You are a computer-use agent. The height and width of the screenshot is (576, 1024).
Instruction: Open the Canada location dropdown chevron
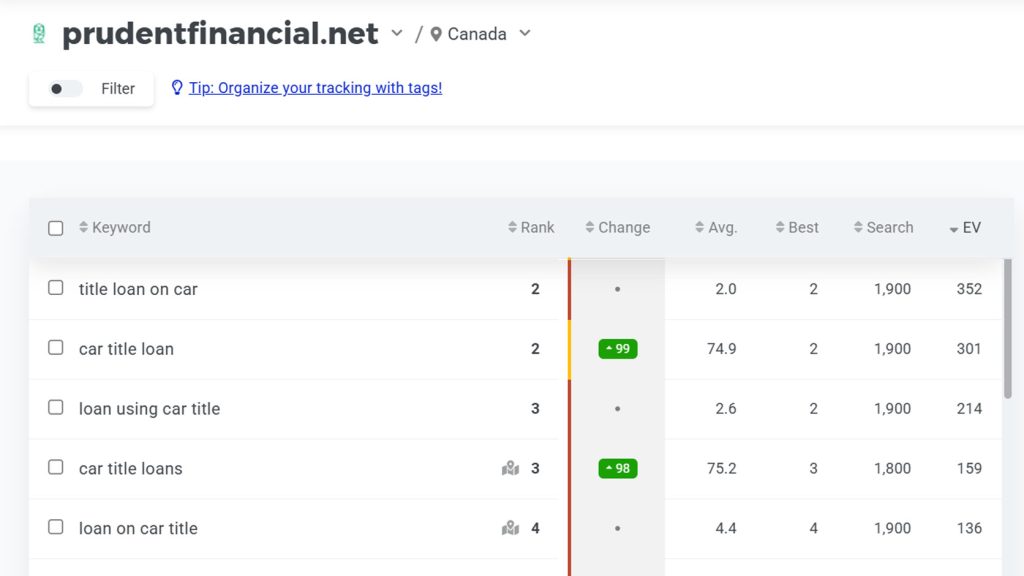[524, 33]
